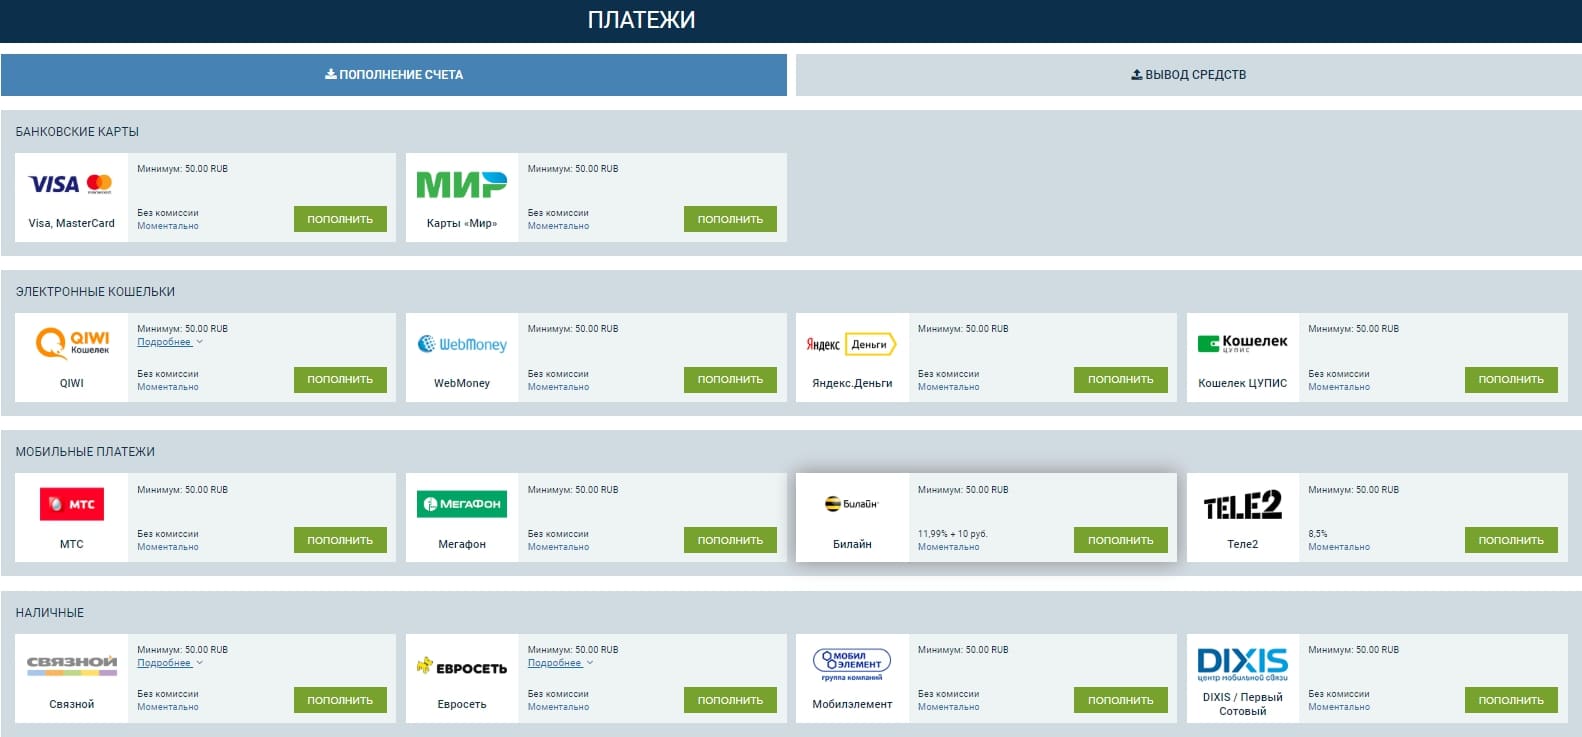Click the Кошелек ЦУПИС logo
Screen dimensions: 1582x737
click(x=1242, y=343)
